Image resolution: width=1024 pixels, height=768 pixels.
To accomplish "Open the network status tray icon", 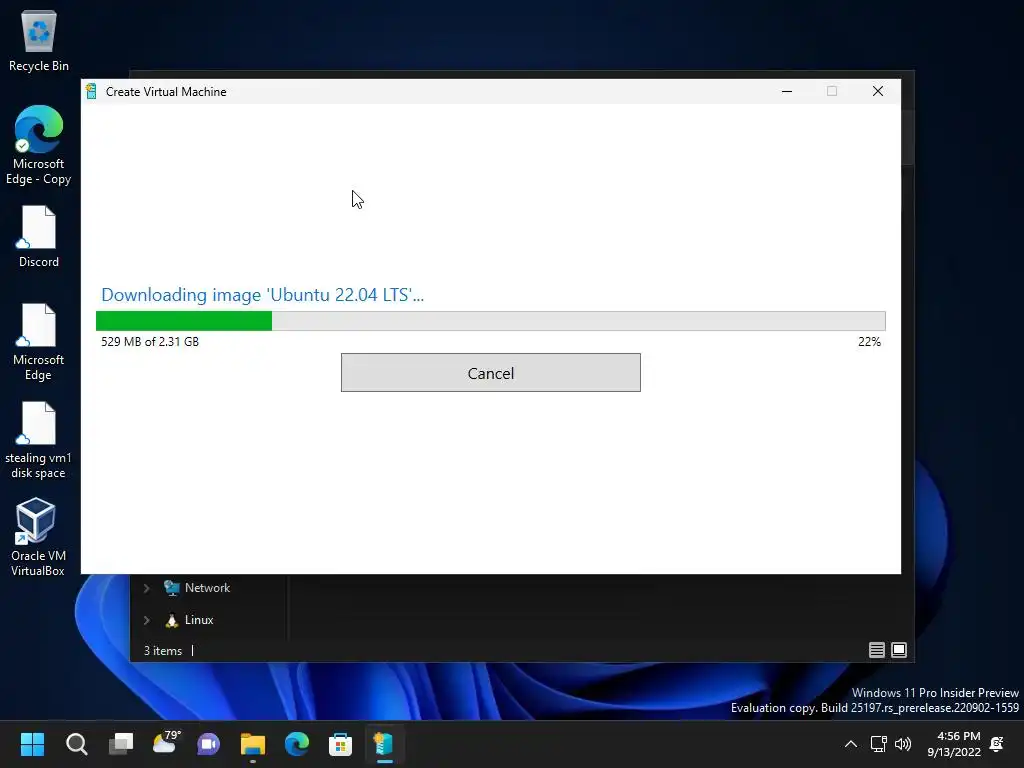I will (879, 744).
